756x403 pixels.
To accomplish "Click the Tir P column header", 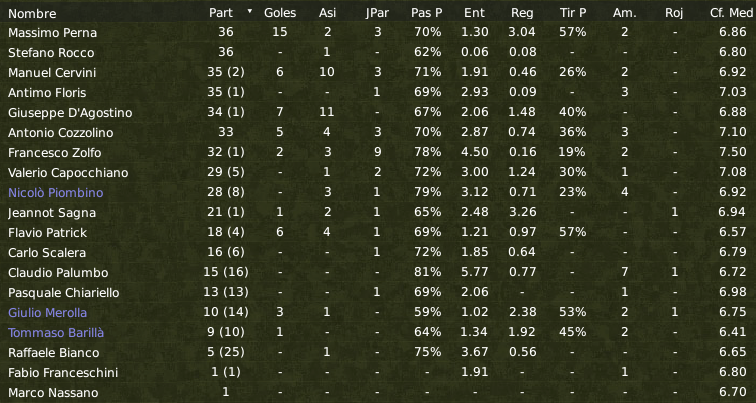I will coord(573,13).
